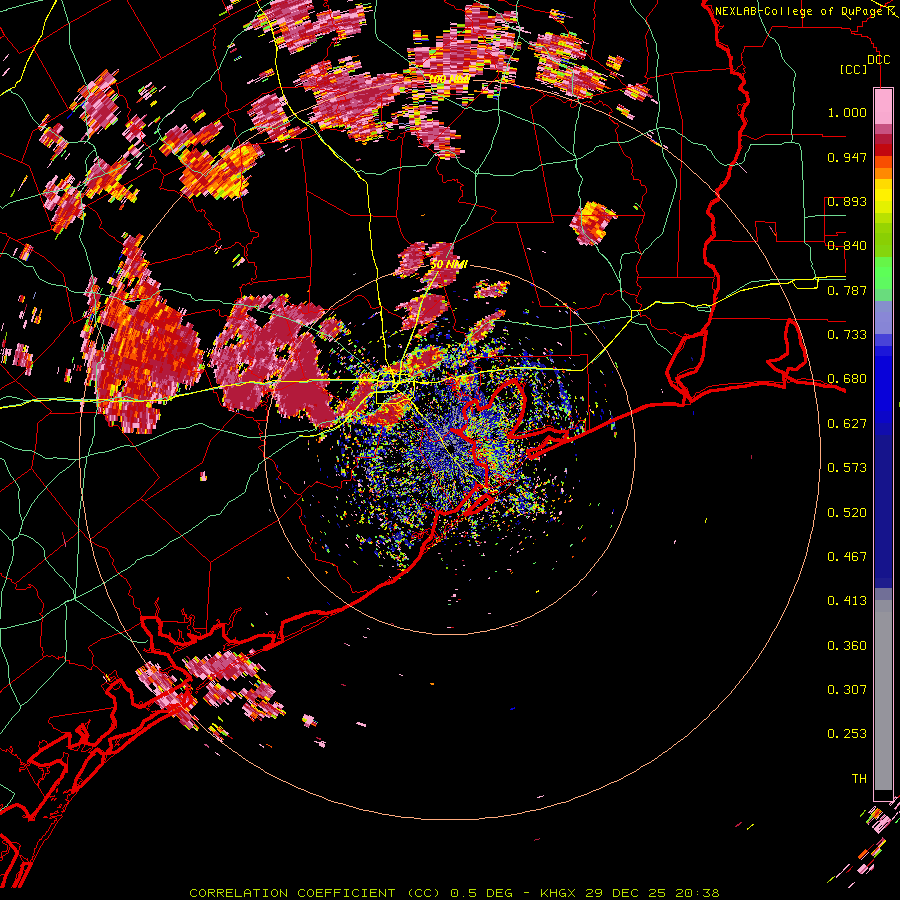The image size is (900, 900).
Task: Pick the 0.360 scale label
Action: (x=847, y=646)
